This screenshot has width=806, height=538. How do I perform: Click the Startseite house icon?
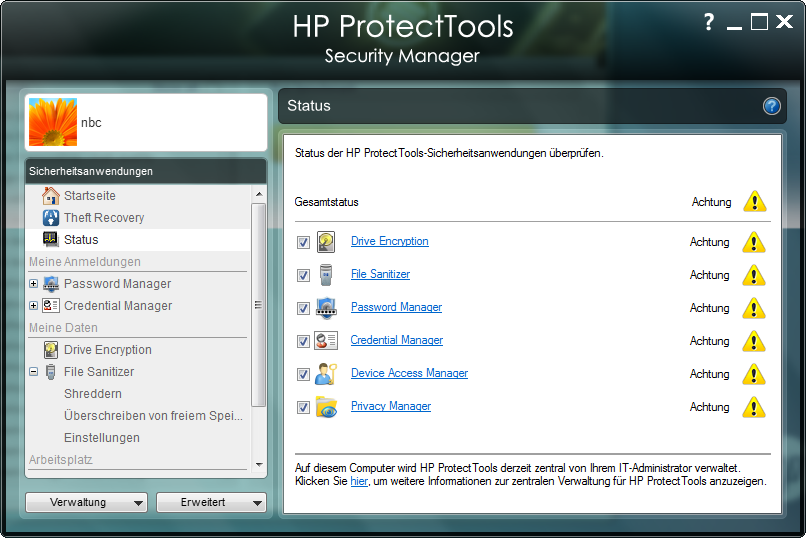pos(50,196)
